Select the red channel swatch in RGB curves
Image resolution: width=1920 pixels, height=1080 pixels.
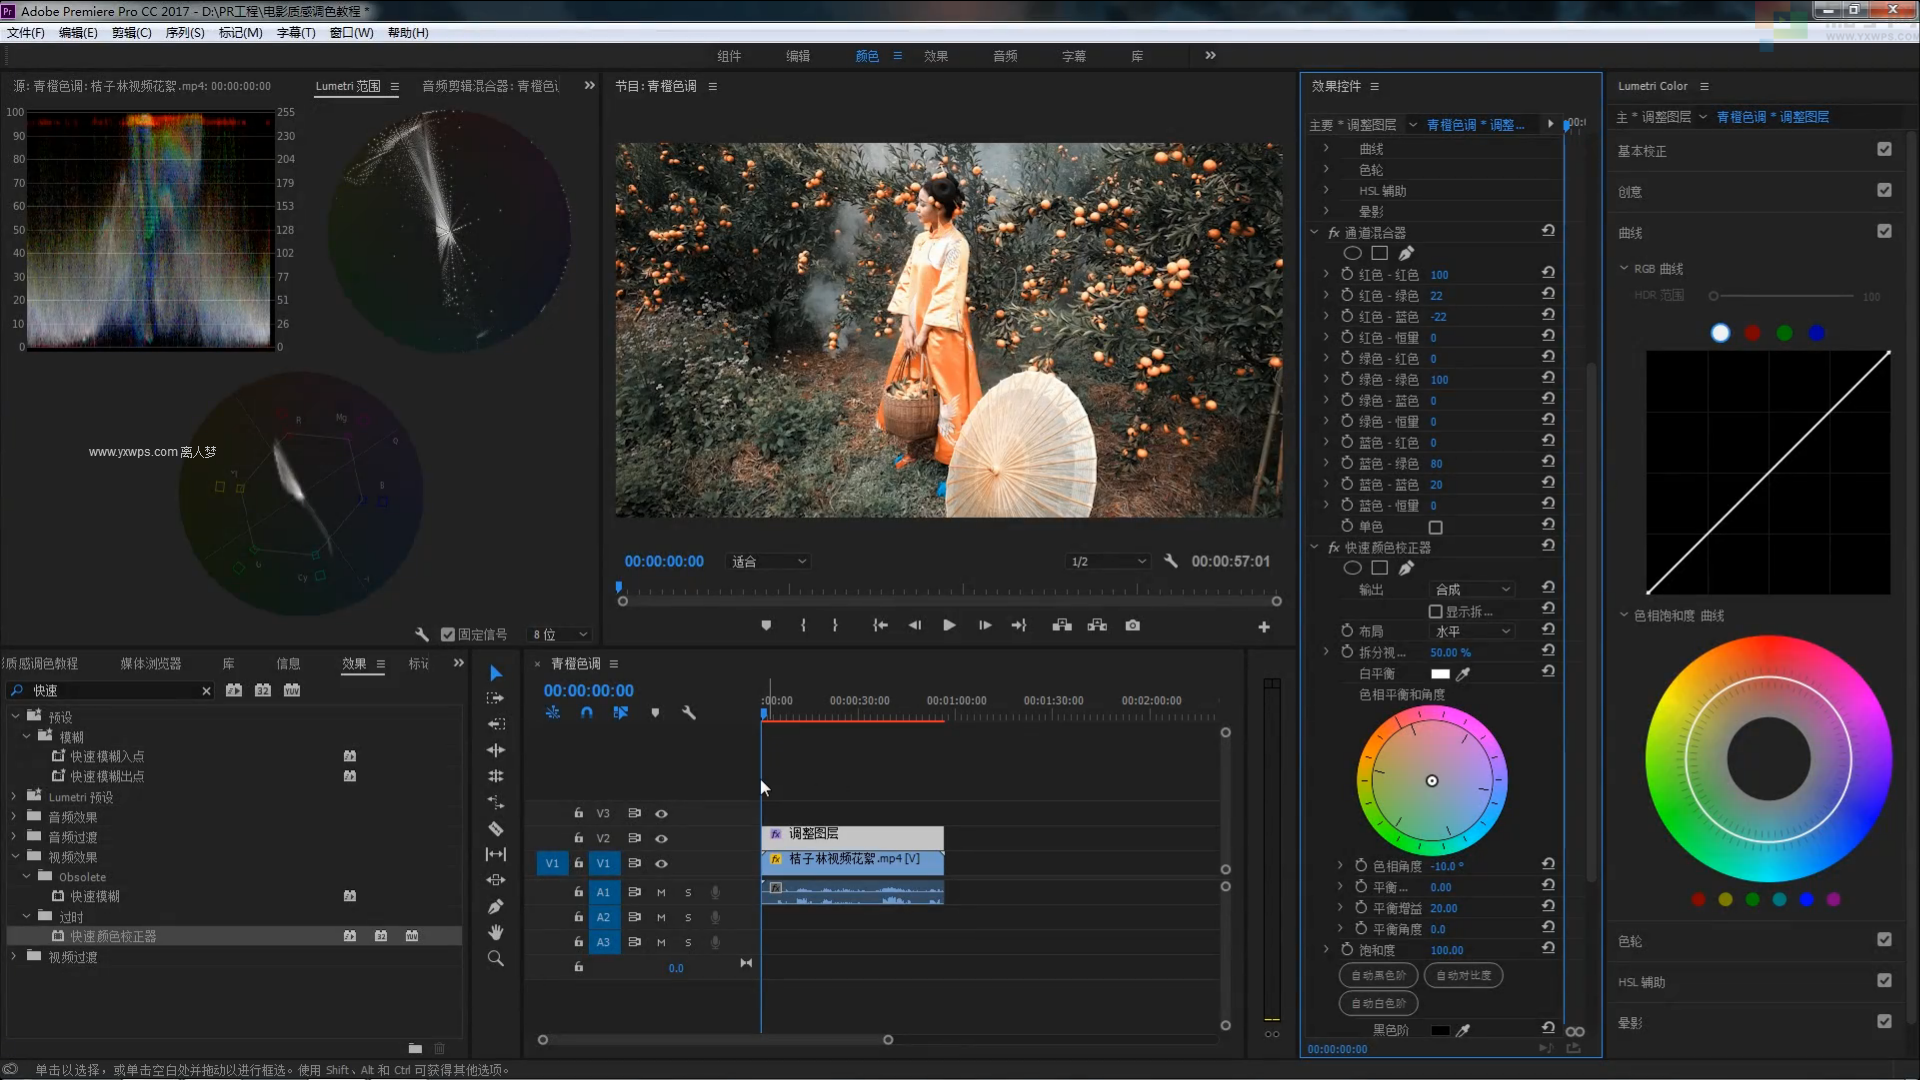(x=1752, y=333)
